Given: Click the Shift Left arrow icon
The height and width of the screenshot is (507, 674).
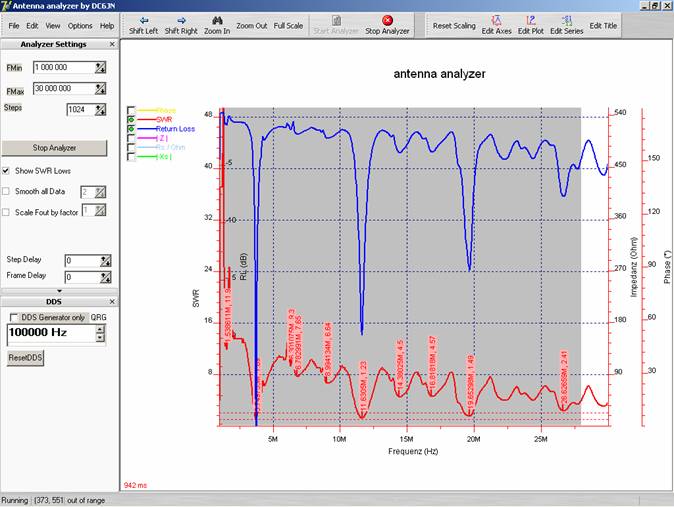Looking at the screenshot, I should point(143,19).
